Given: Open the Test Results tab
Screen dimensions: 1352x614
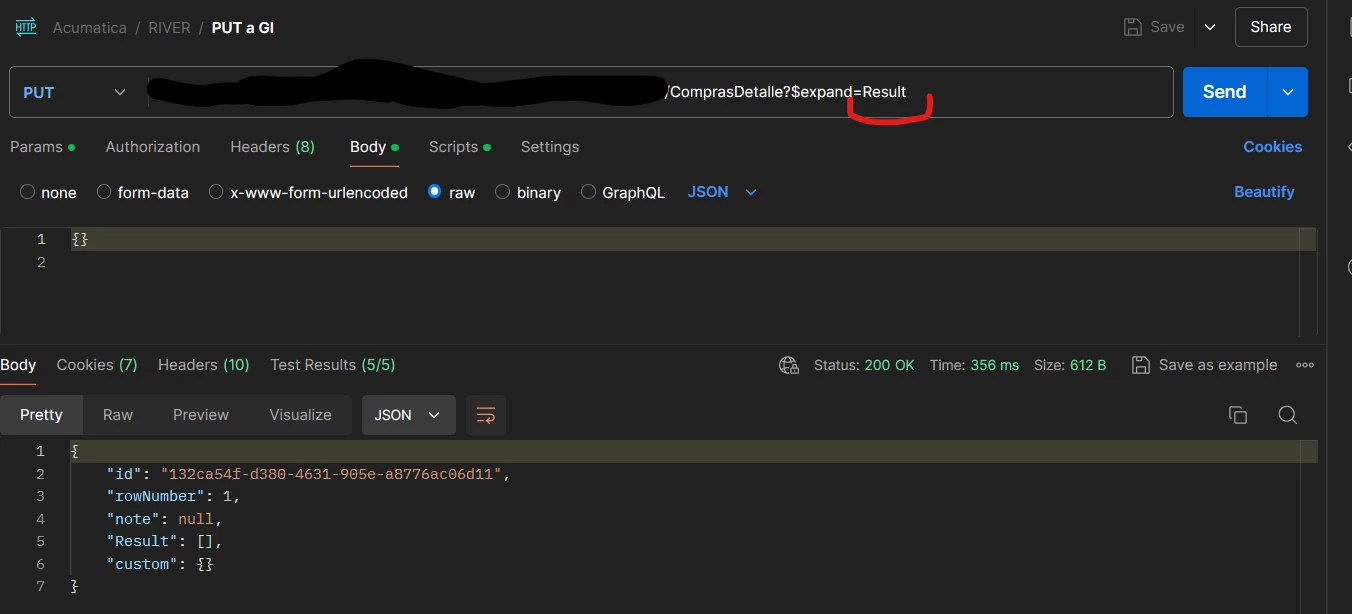Looking at the screenshot, I should click(x=332, y=365).
